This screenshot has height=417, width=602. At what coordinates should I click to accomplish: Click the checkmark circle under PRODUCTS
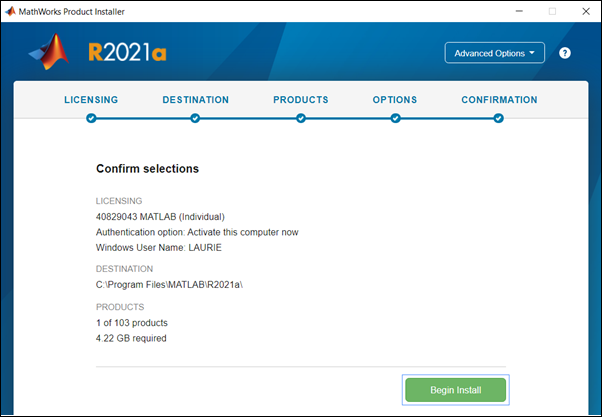point(301,118)
